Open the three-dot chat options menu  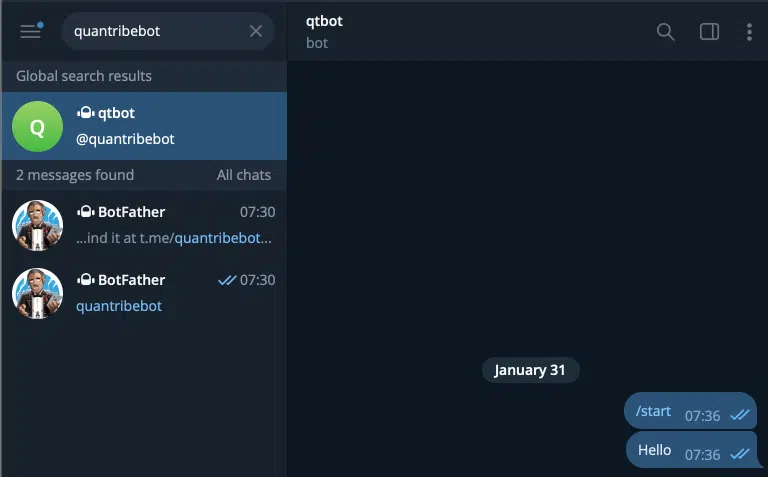[x=749, y=31]
